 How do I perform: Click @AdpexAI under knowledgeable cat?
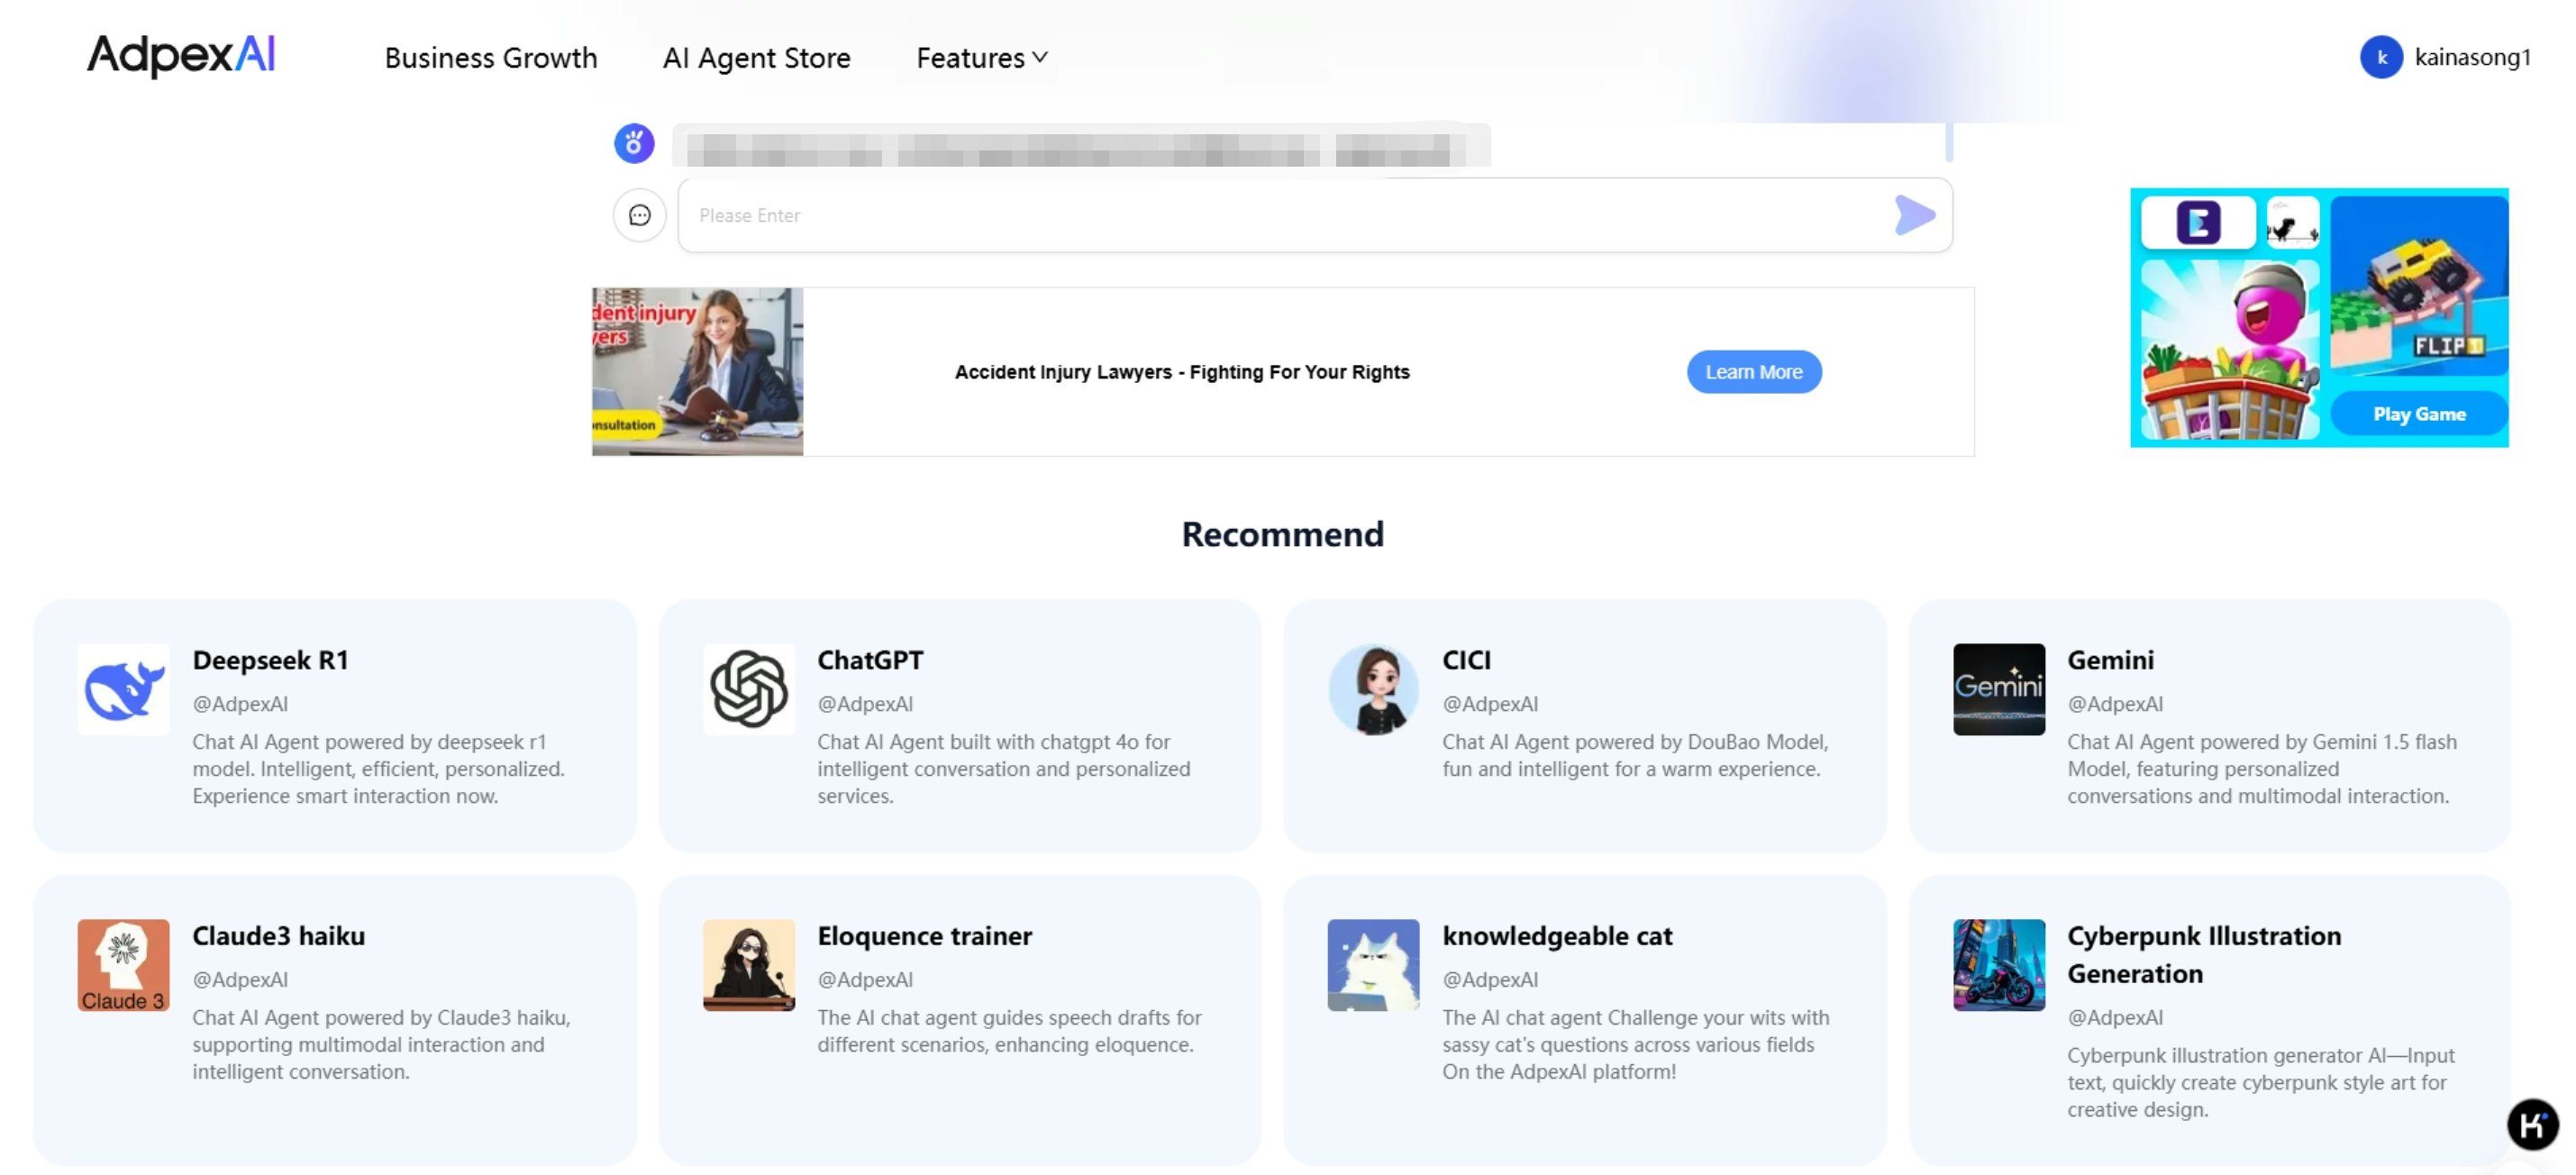coord(1490,980)
